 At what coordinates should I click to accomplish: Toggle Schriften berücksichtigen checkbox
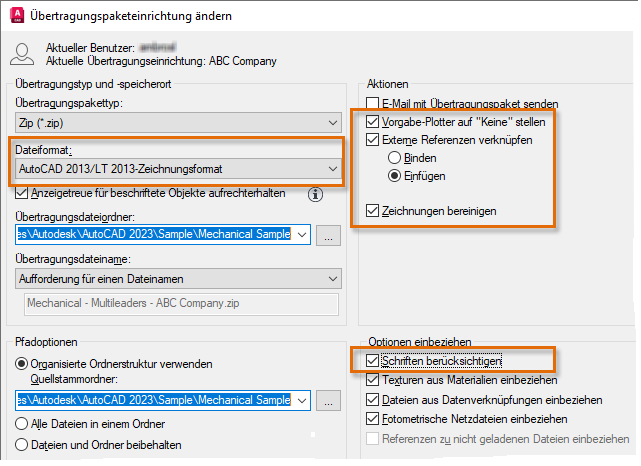[x=372, y=361]
